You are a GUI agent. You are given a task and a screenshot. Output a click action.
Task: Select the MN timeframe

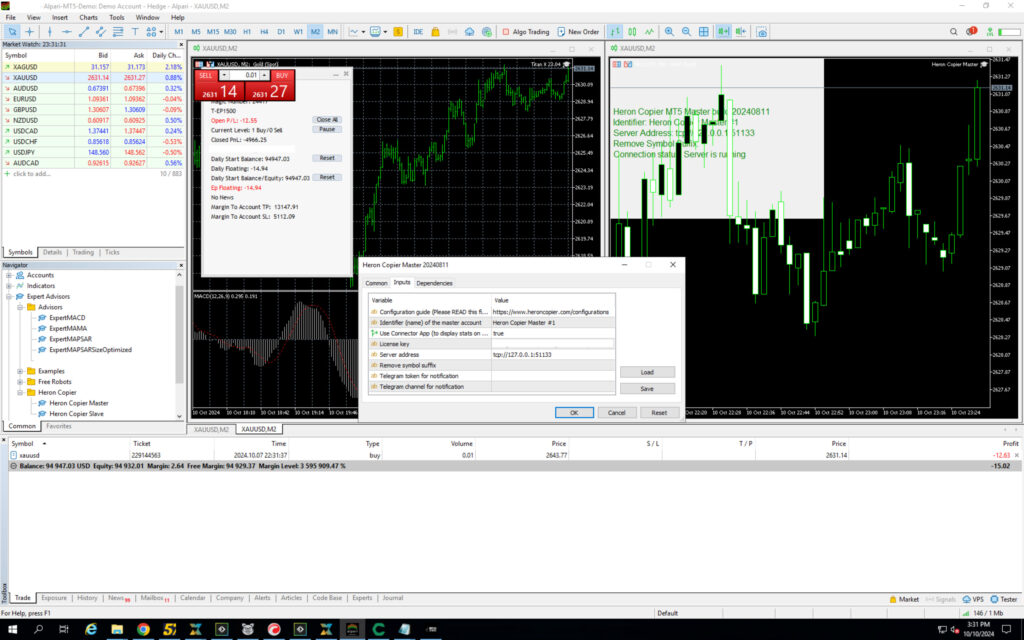332,31
